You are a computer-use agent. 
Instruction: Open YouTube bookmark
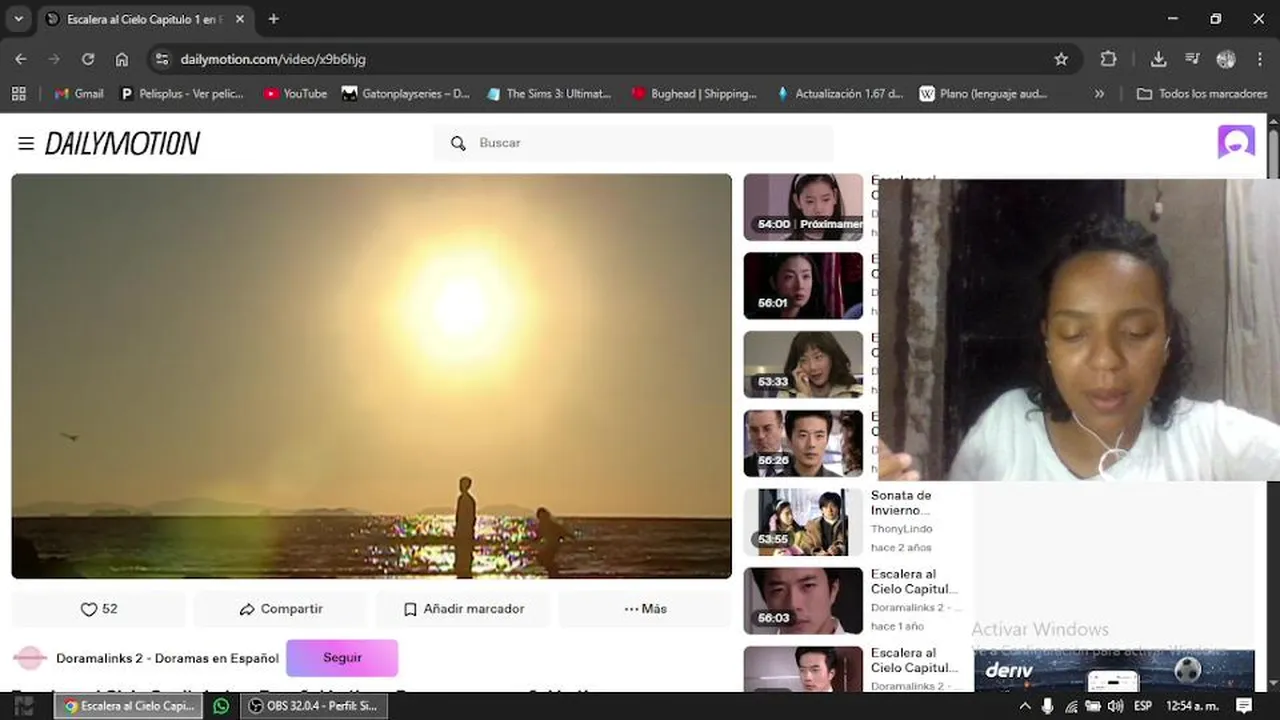click(x=295, y=93)
